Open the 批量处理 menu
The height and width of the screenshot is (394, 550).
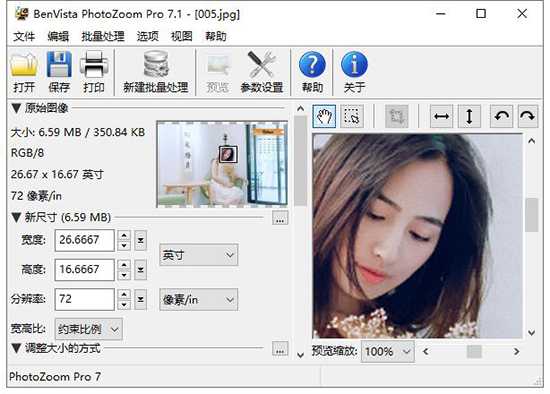click(103, 36)
